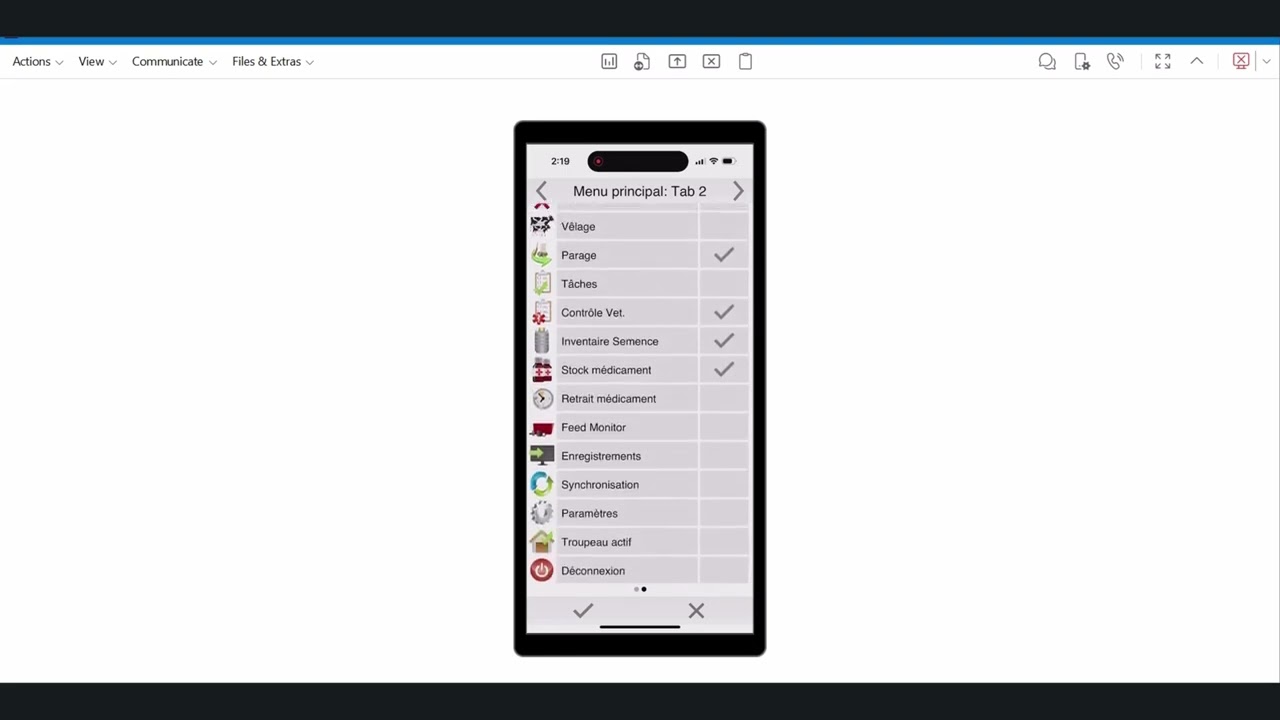Image resolution: width=1280 pixels, height=720 pixels.
Task: Enable the Troupeau actif checkbox
Action: pyautogui.click(x=724, y=542)
